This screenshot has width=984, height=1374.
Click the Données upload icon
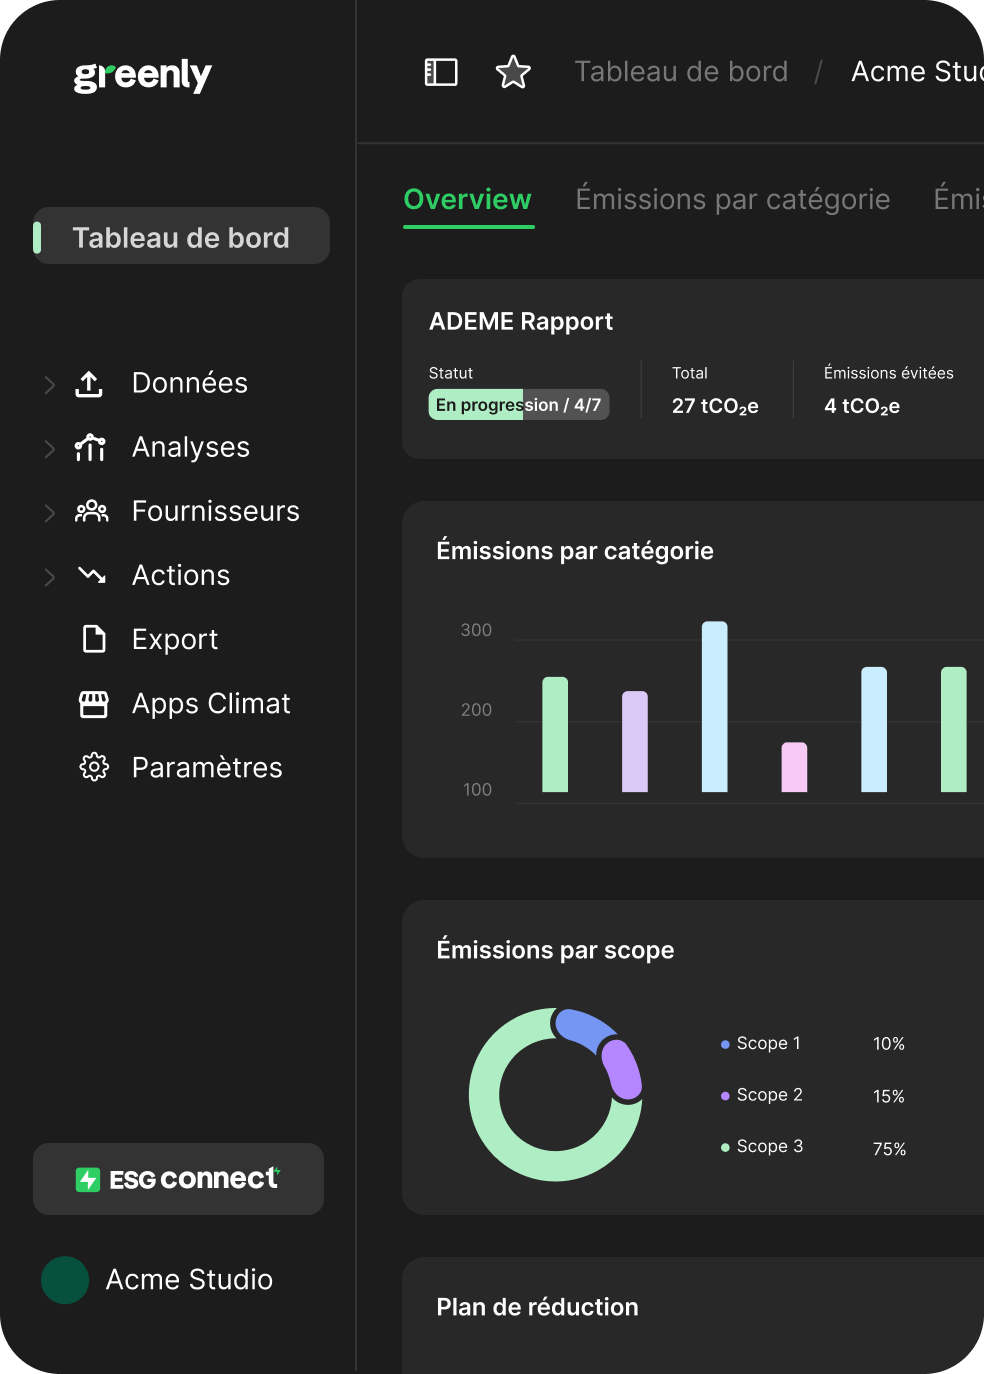pyautogui.click(x=89, y=383)
